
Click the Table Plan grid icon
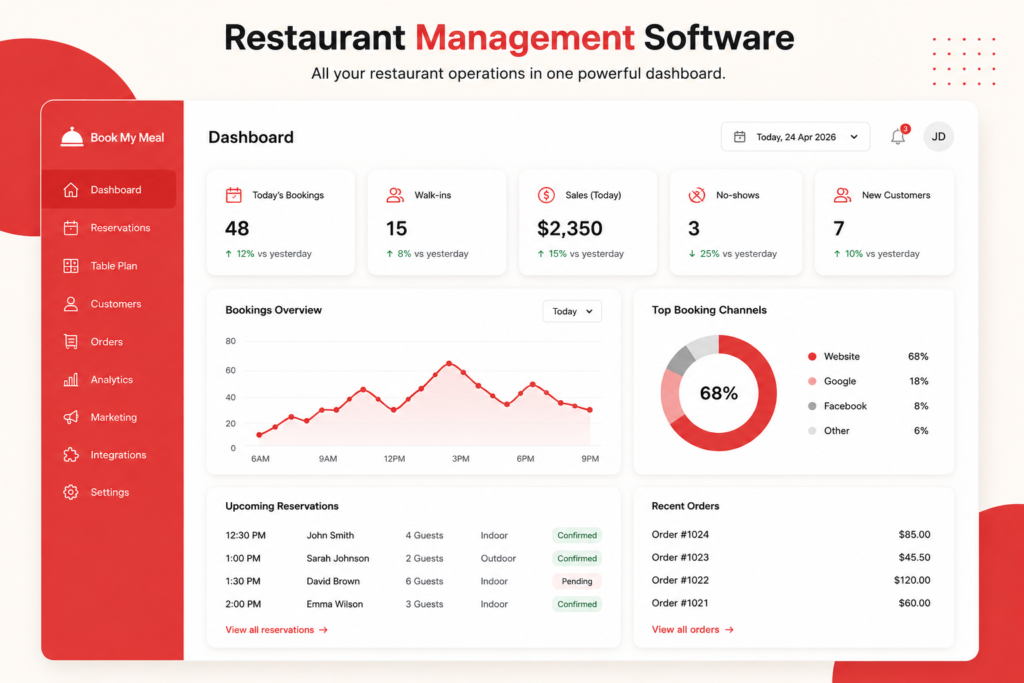click(x=71, y=266)
